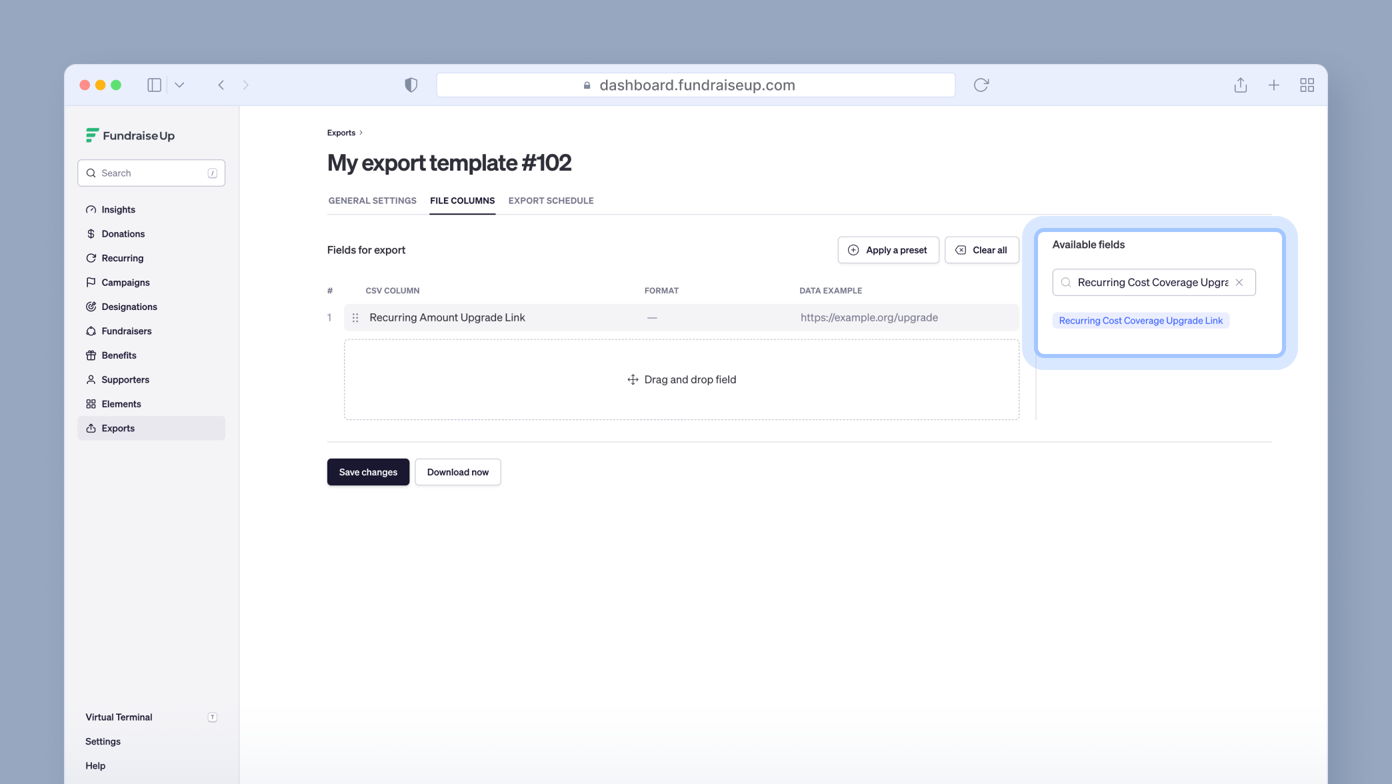This screenshot has height=784, width=1392.
Task: Expand the Exports breadcrumb chevron
Action: point(360,132)
